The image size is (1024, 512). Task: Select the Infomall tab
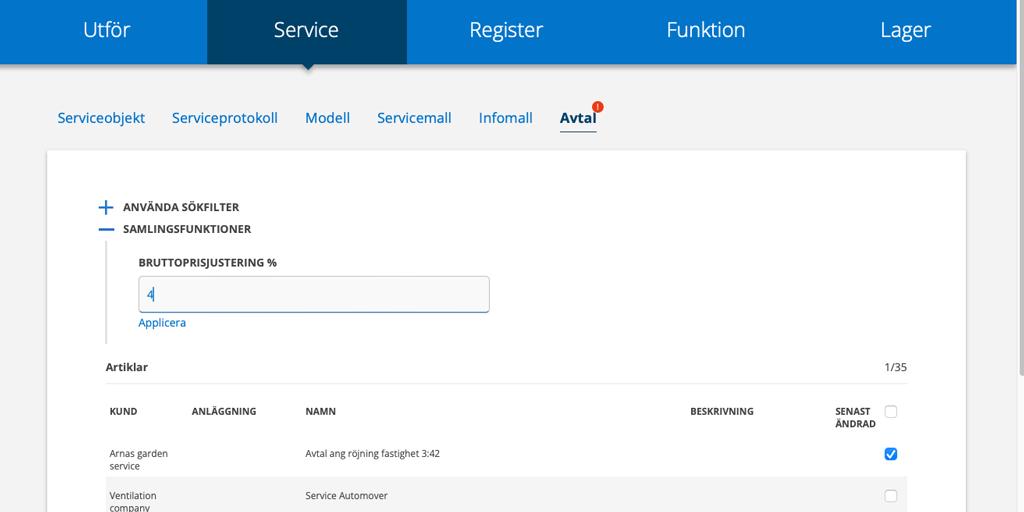505,118
